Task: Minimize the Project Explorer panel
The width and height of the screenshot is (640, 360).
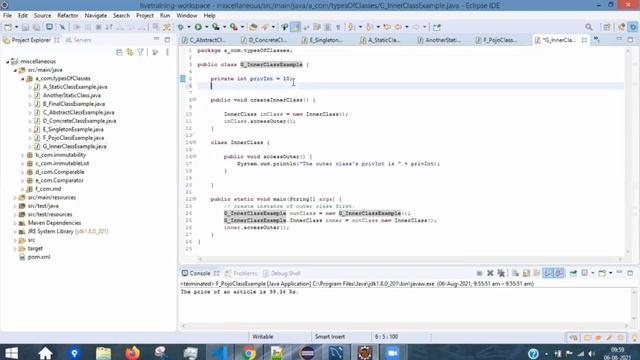Action: click(156, 39)
